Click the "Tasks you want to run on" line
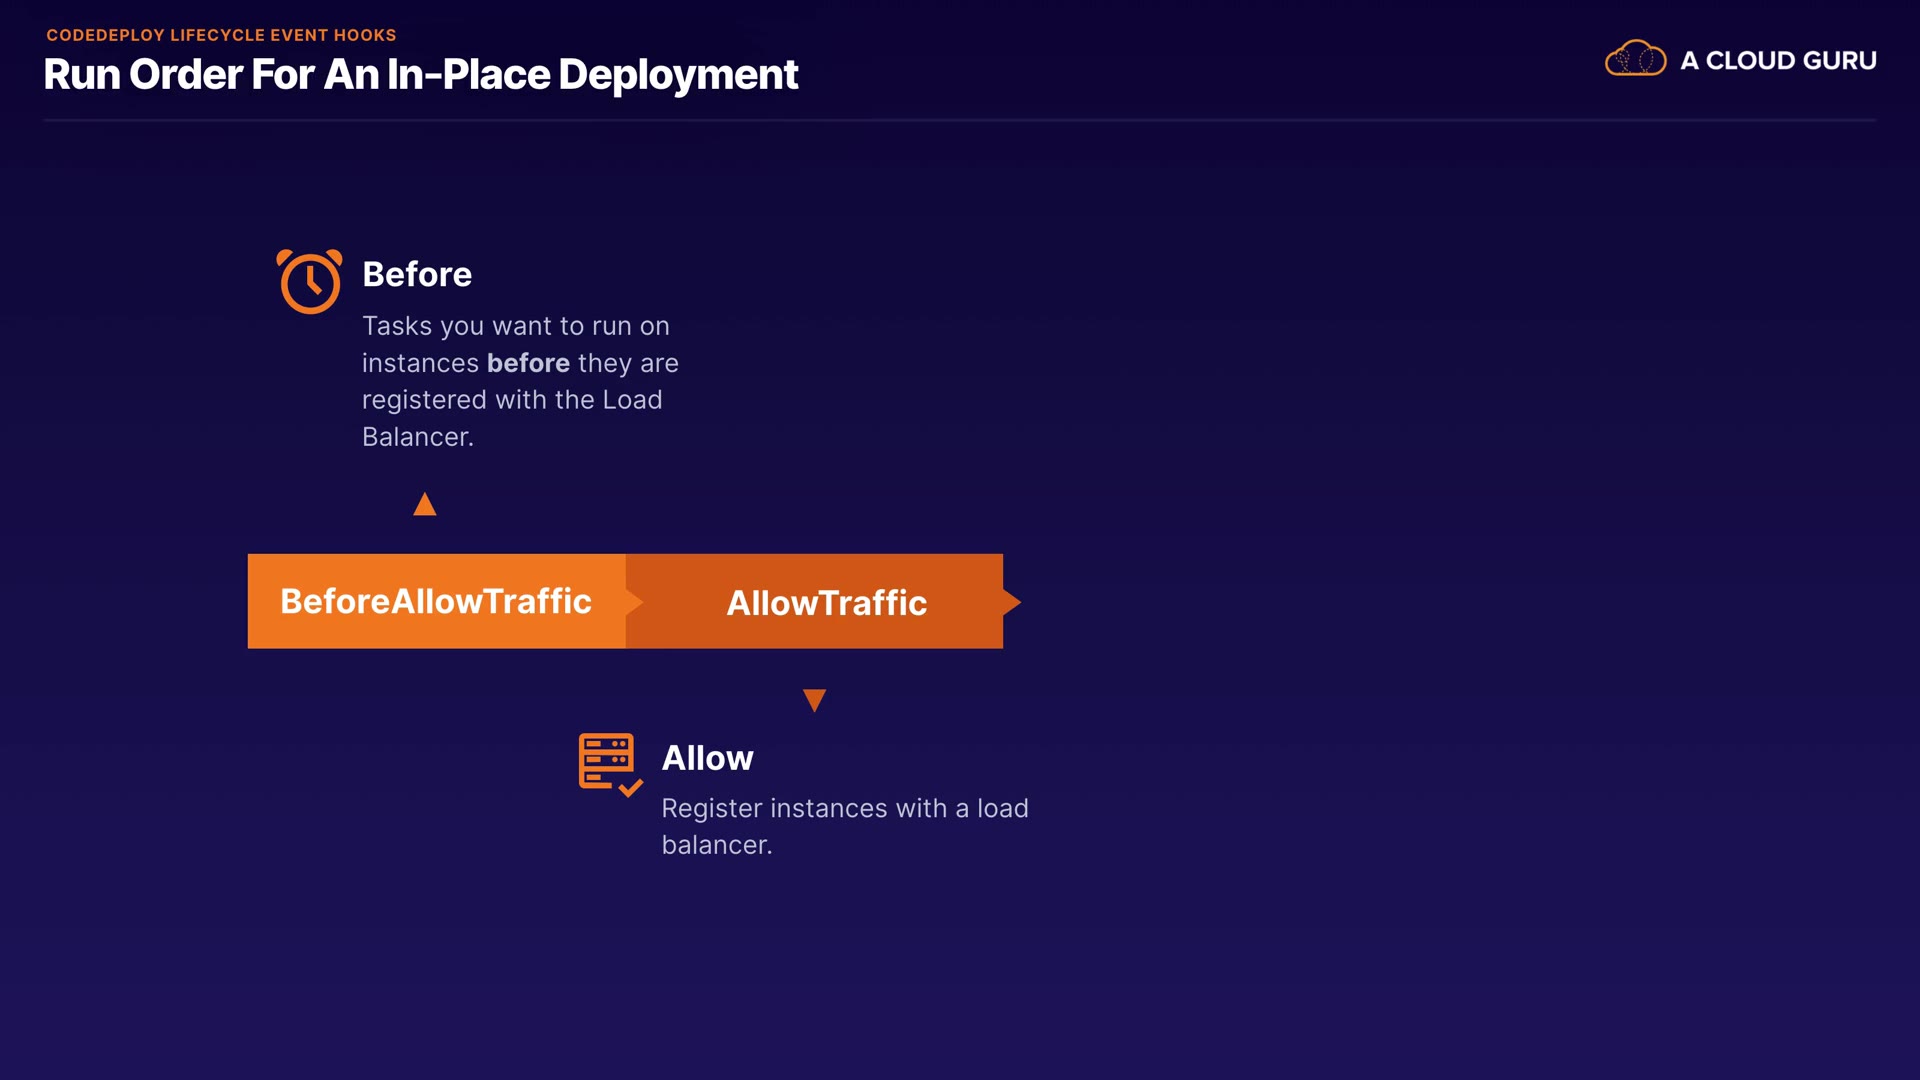 515,326
